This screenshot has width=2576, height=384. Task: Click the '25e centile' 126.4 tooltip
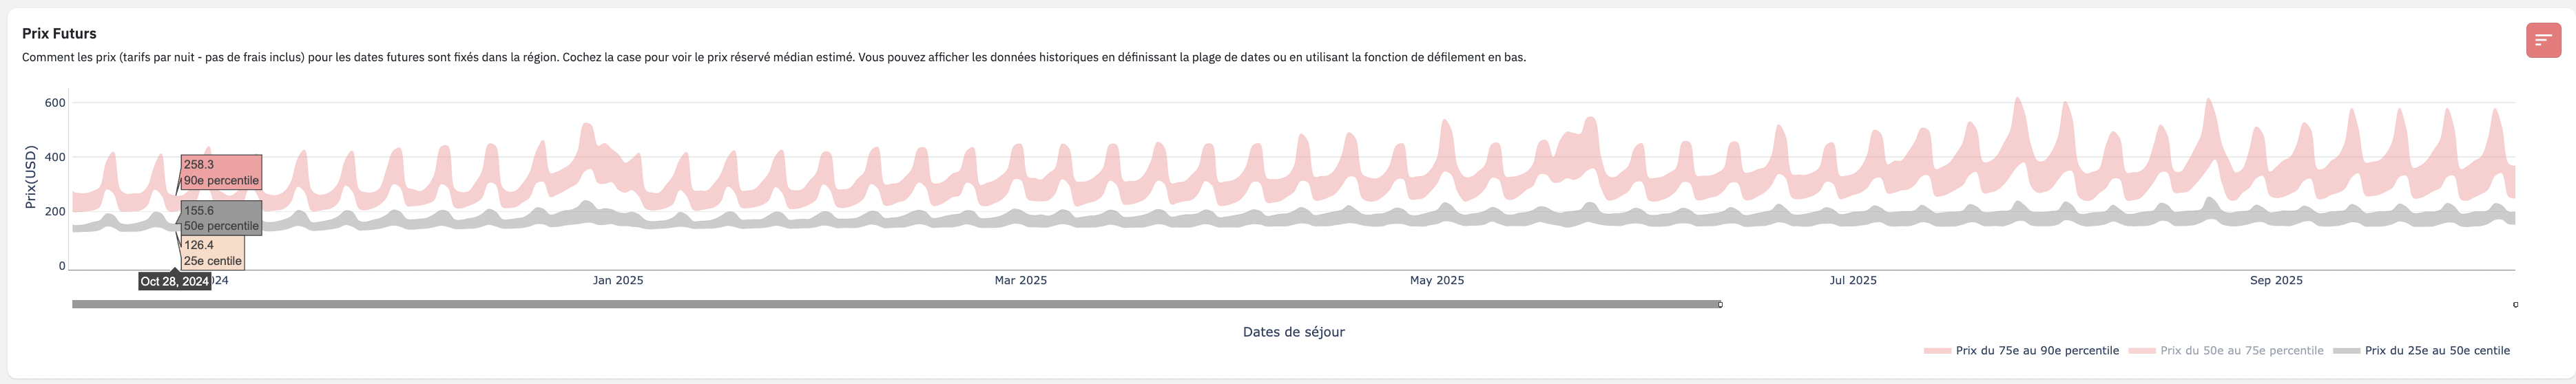click(212, 253)
